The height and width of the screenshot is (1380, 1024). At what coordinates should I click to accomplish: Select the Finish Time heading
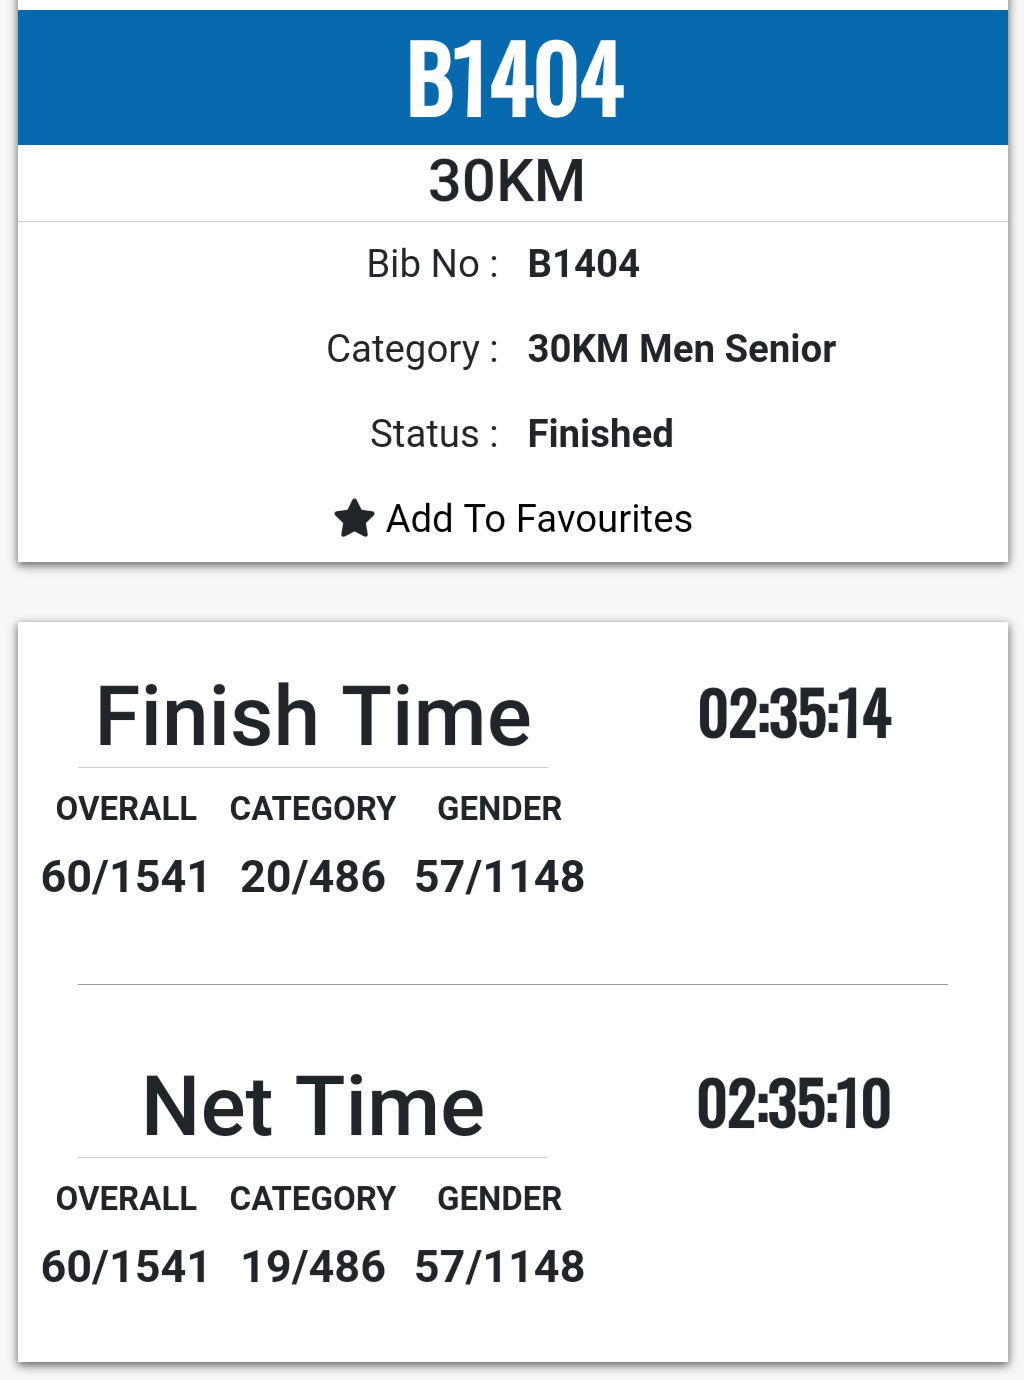(x=313, y=716)
